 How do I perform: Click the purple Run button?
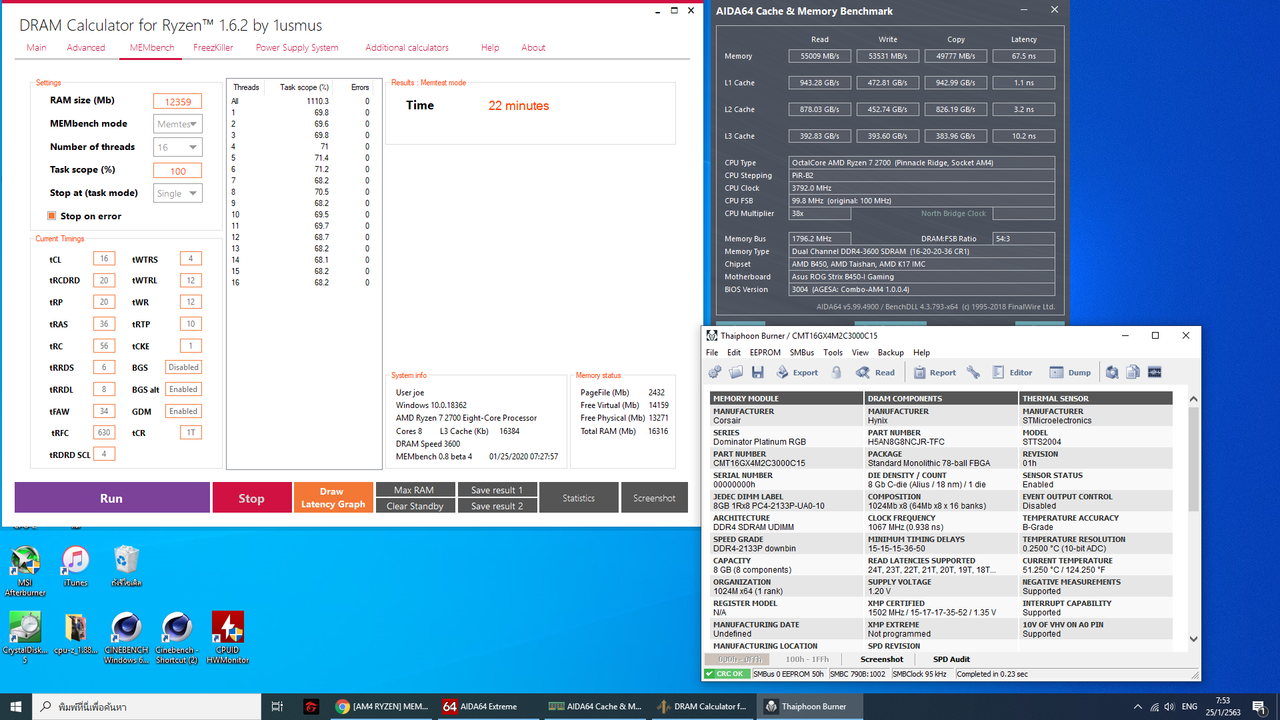point(112,498)
